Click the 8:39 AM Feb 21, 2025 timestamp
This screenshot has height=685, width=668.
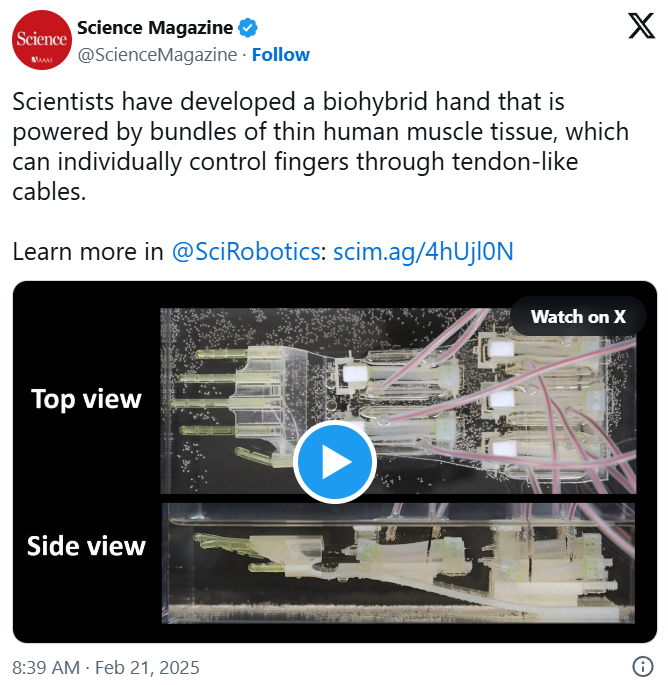pyautogui.click(x=106, y=668)
